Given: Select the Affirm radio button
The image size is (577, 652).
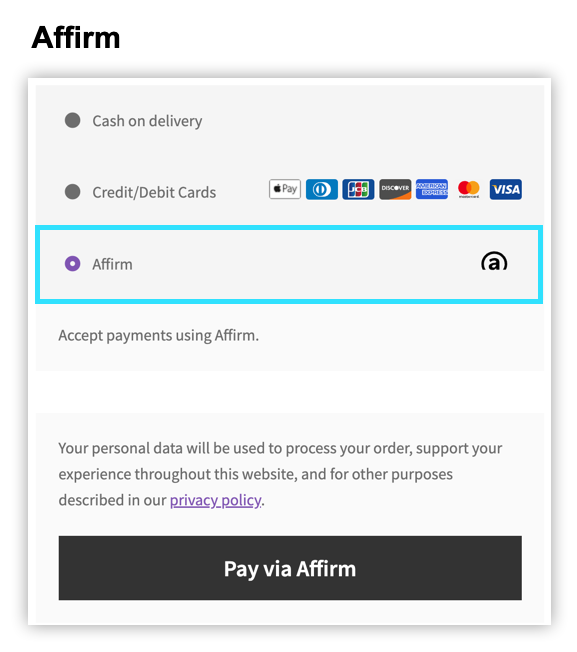Looking at the screenshot, I should tap(72, 263).
